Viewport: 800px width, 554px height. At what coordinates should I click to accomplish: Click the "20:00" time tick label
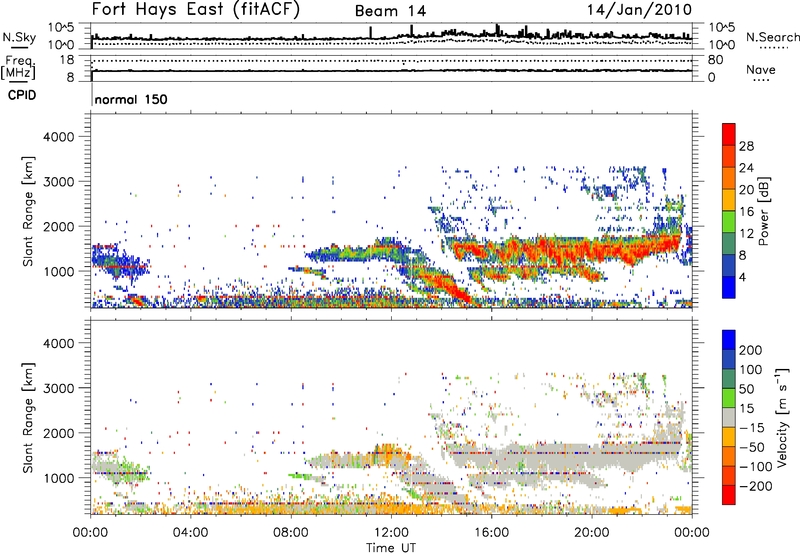coord(592,533)
